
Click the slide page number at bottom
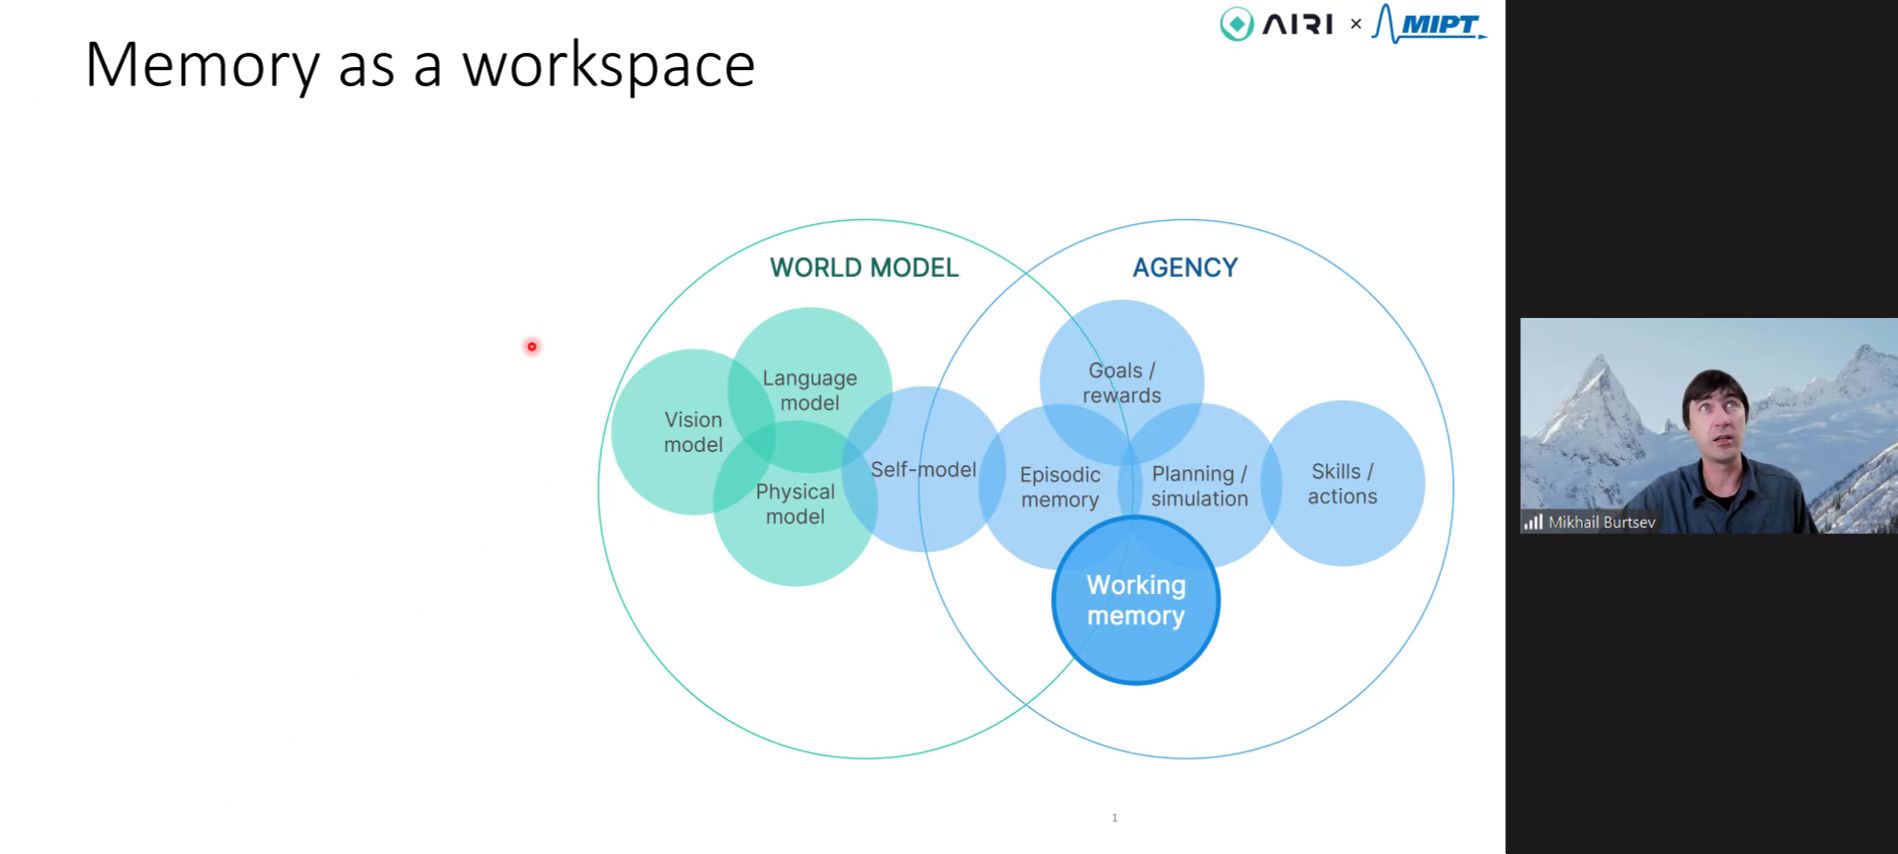[1114, 818]
